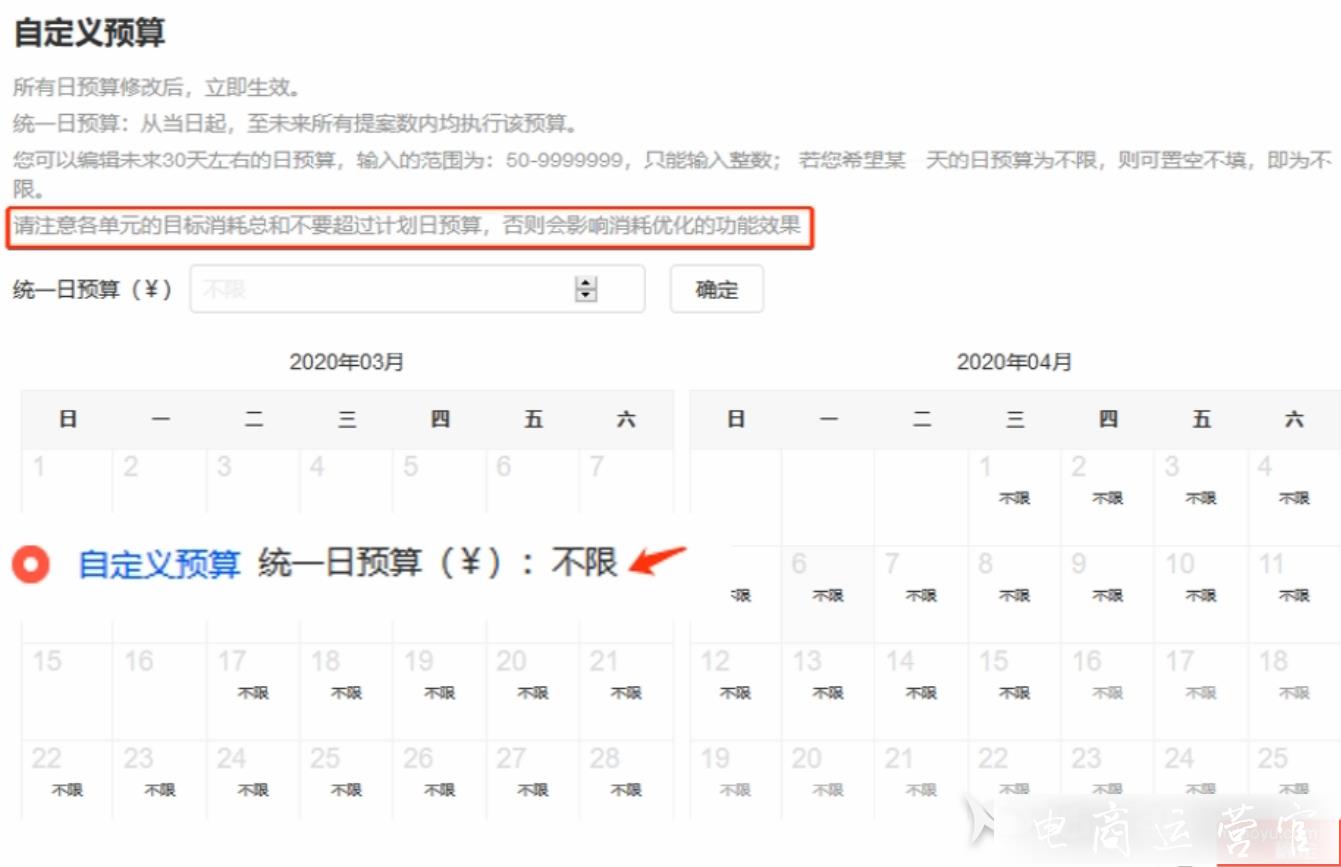Open April 1 budget cell

[x=1014, y=496]
